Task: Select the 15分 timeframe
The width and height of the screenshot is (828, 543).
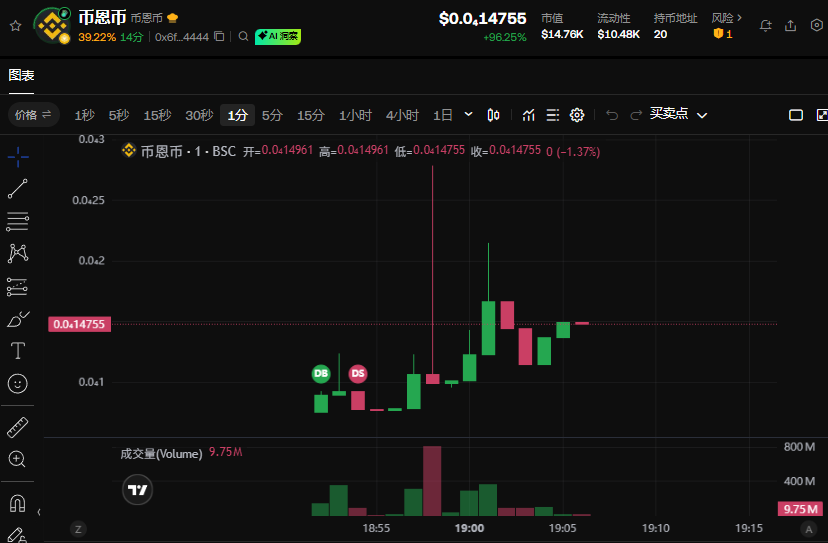Action: point(311,115)
